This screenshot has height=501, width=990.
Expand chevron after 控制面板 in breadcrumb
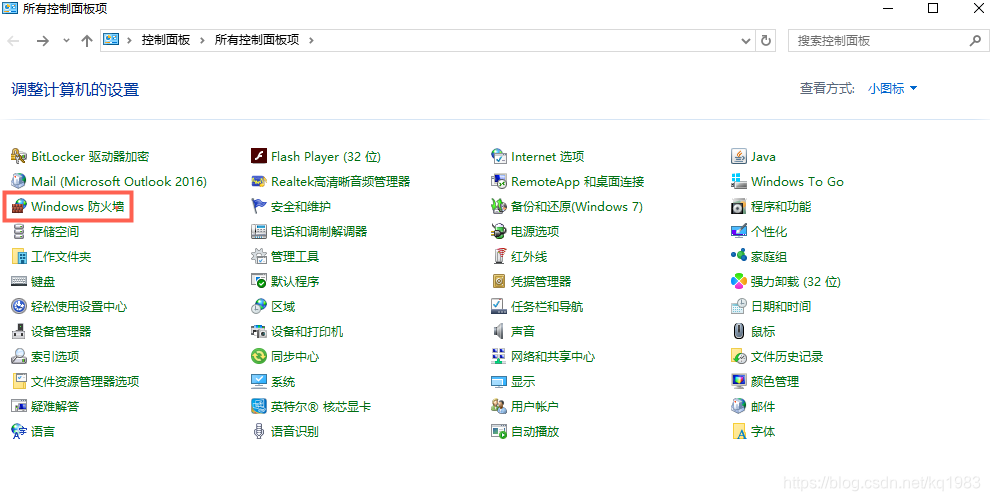click(x=203, y=40)
